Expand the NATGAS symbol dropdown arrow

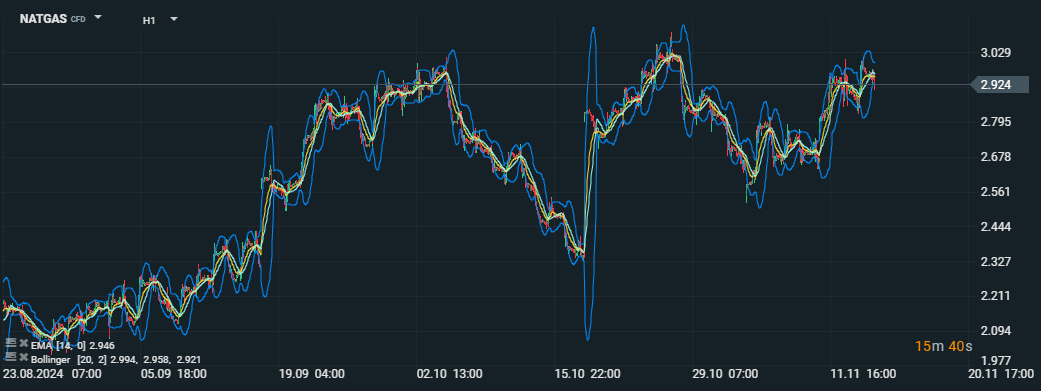click(98, 18)
